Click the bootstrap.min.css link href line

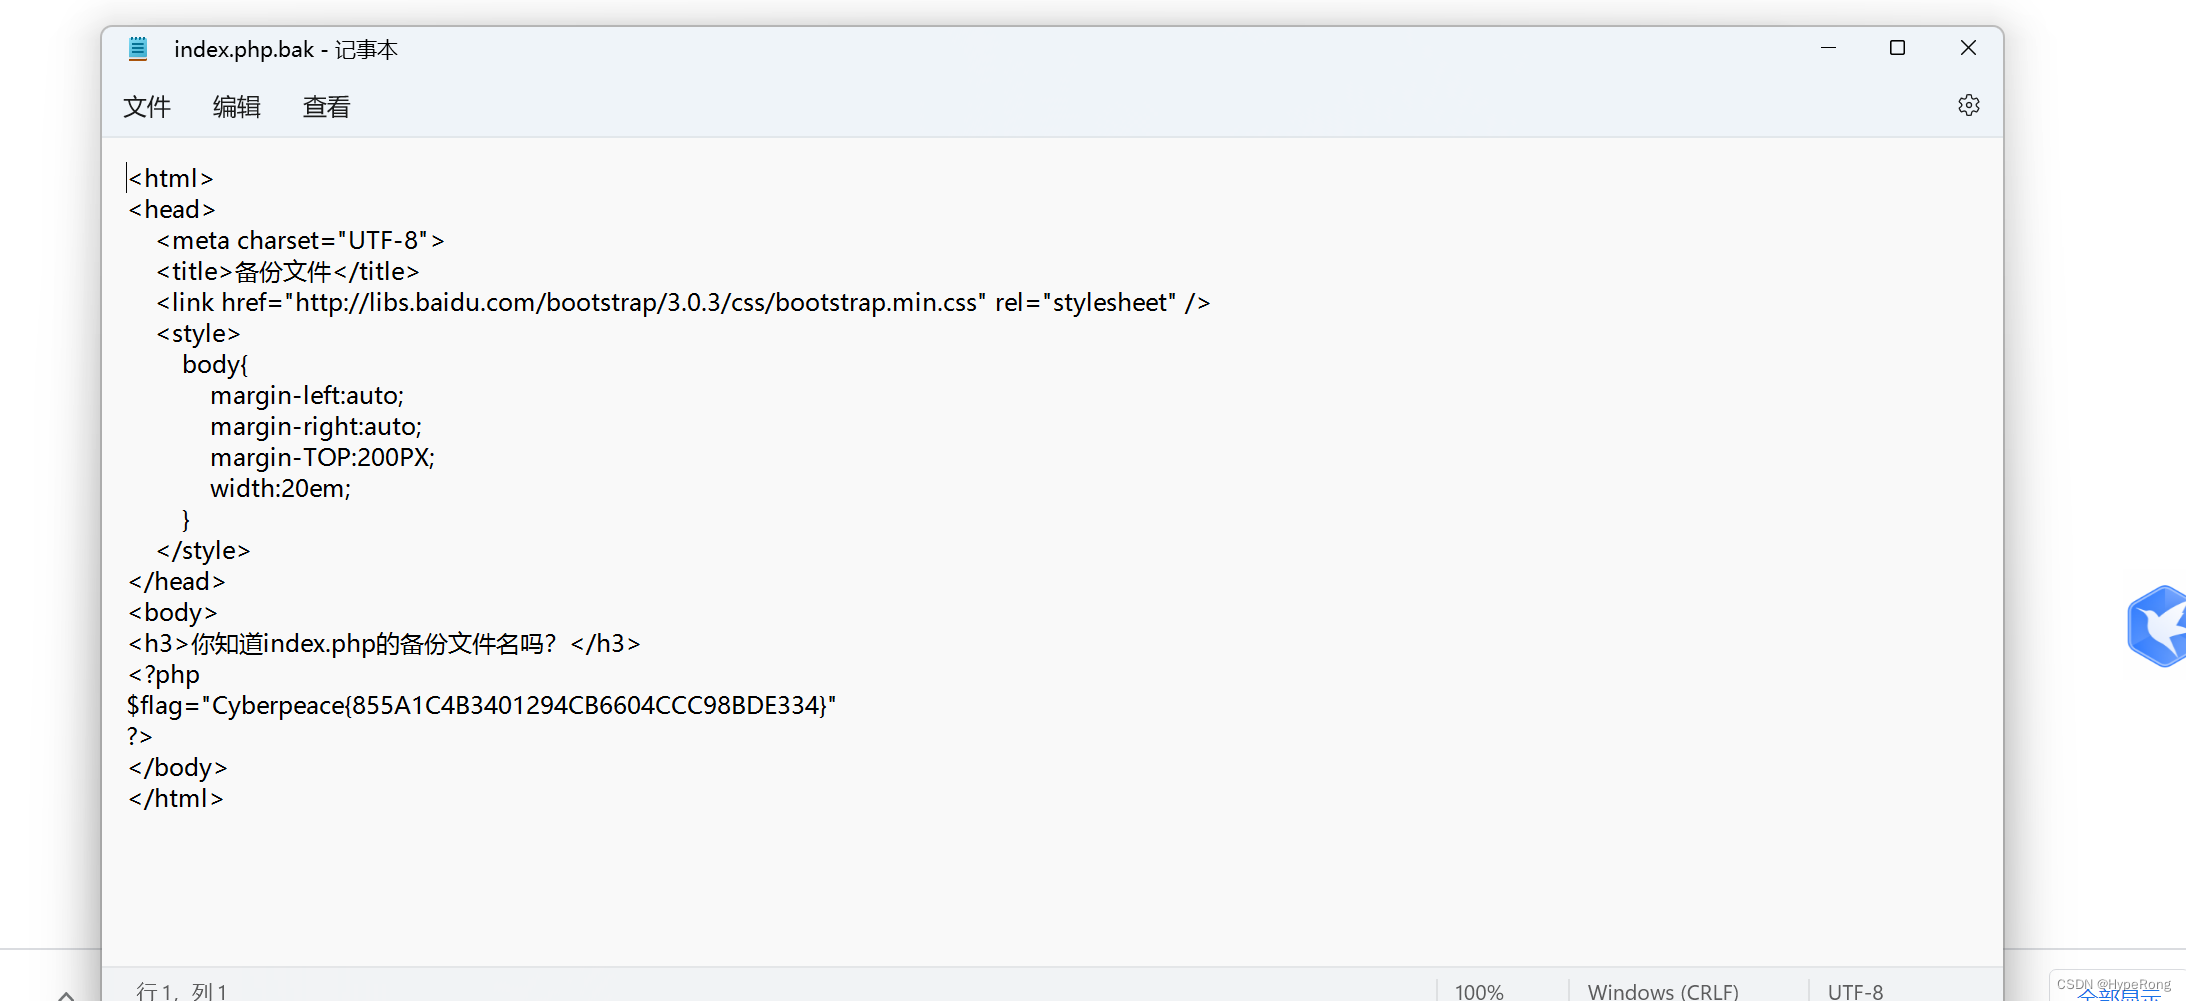[683, 302]
